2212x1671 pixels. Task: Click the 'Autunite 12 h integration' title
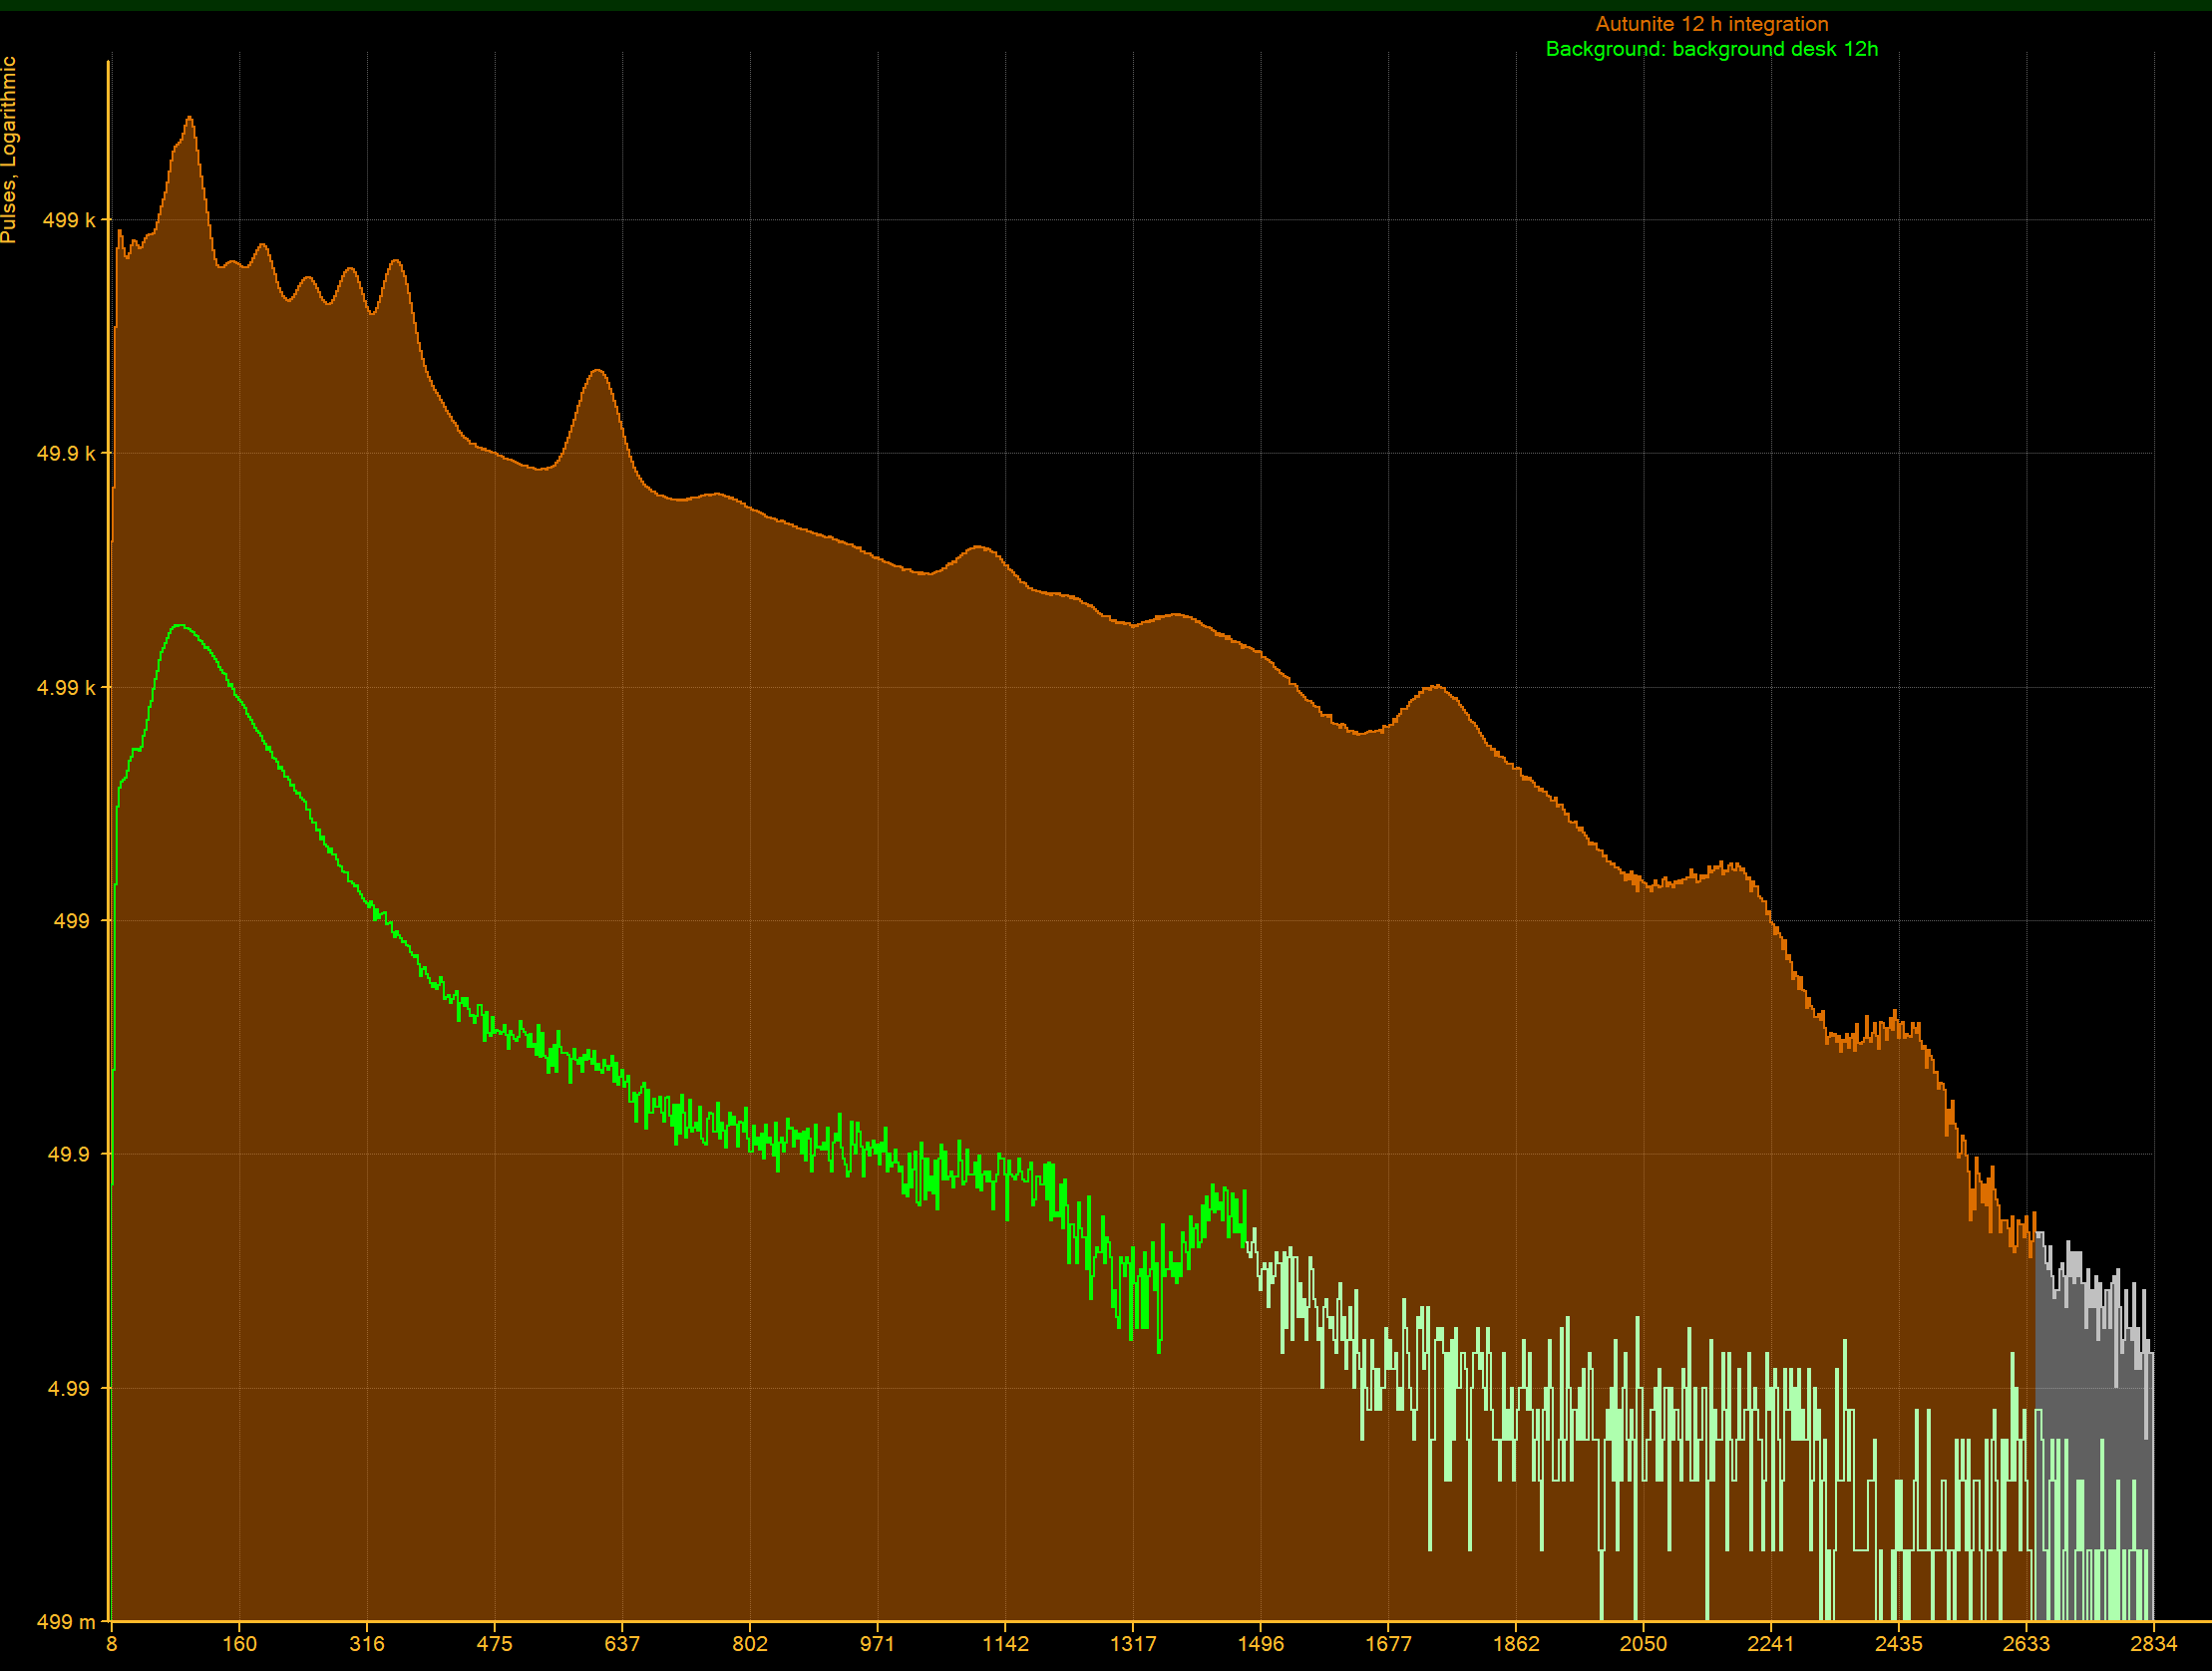[x=1711, y=24]
